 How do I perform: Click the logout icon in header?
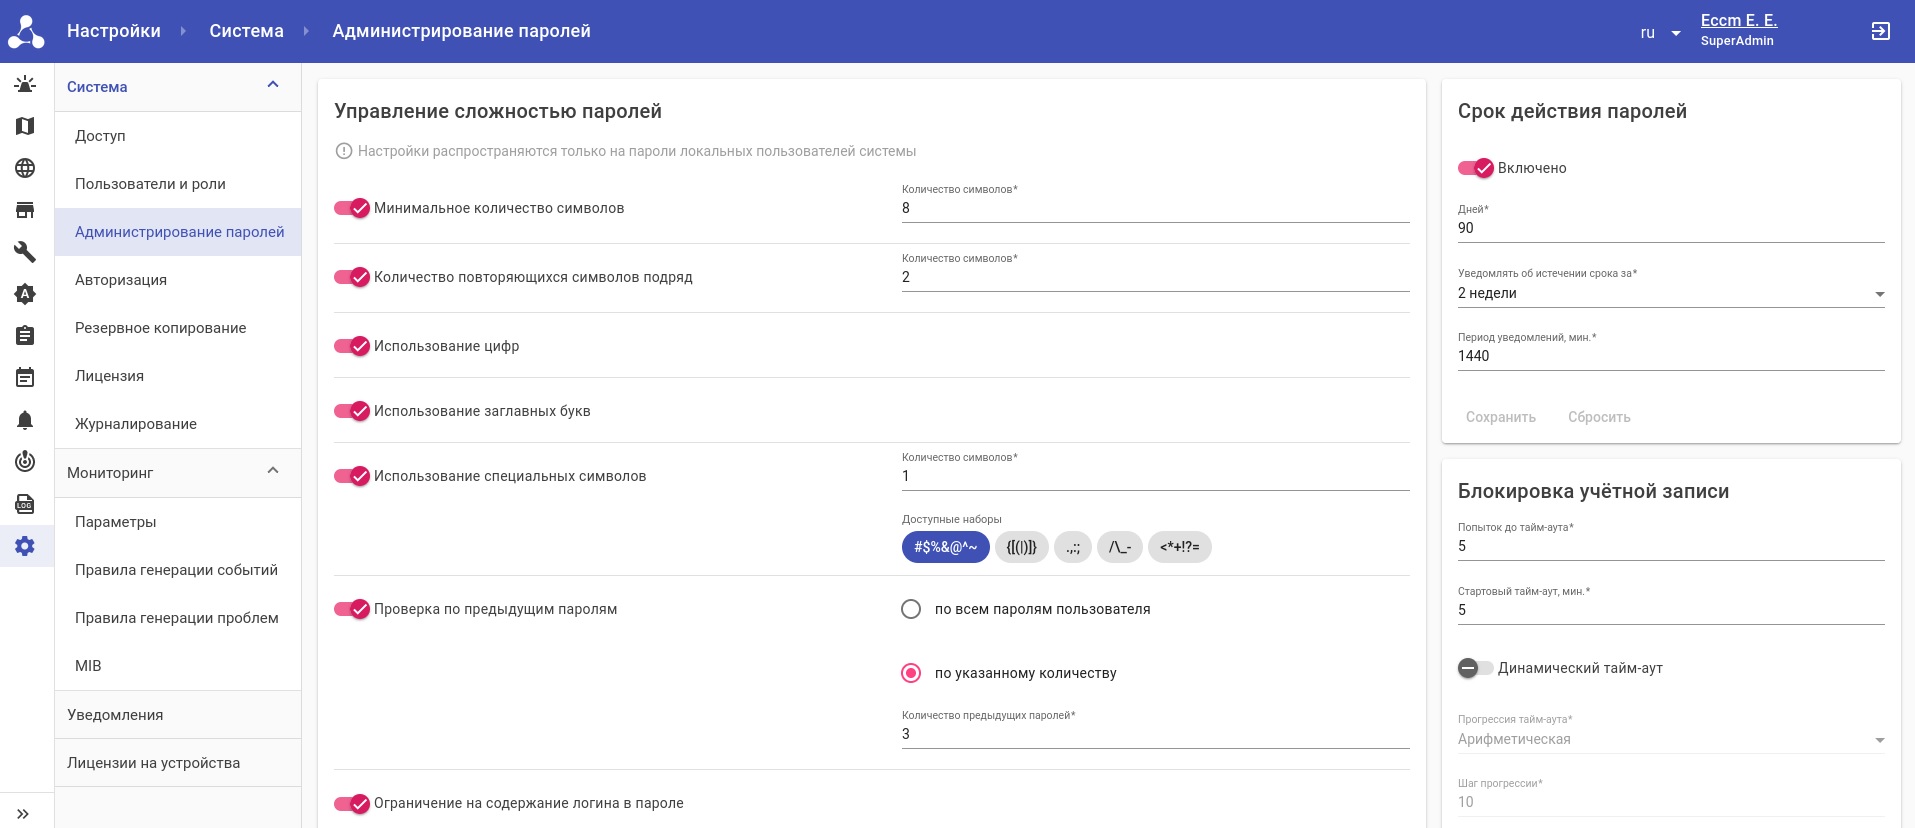1880,31
